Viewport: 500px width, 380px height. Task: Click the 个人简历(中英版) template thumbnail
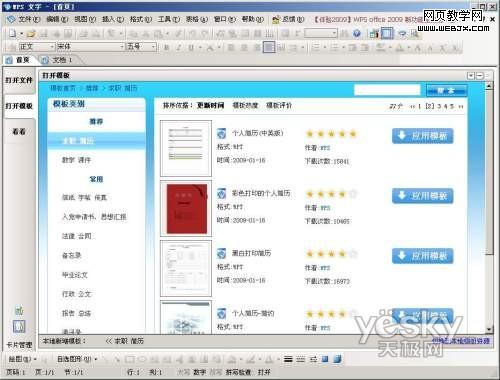pos(186,149)
